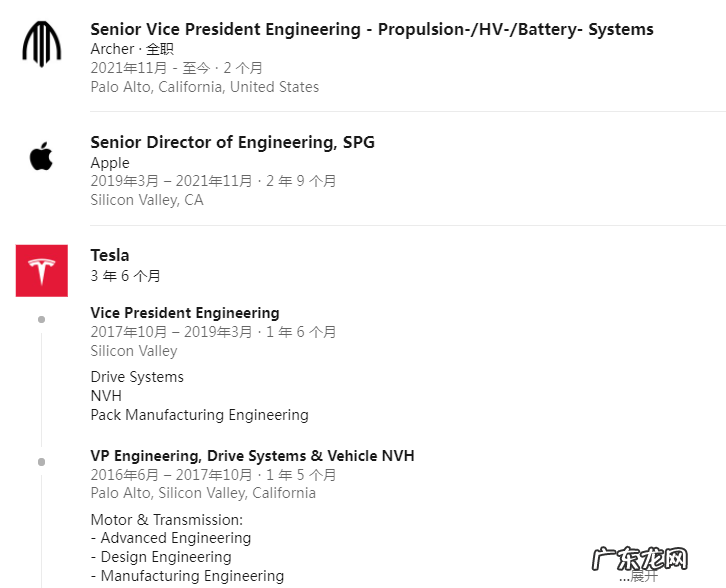Open the Tesla logo thumbnail

41,270
